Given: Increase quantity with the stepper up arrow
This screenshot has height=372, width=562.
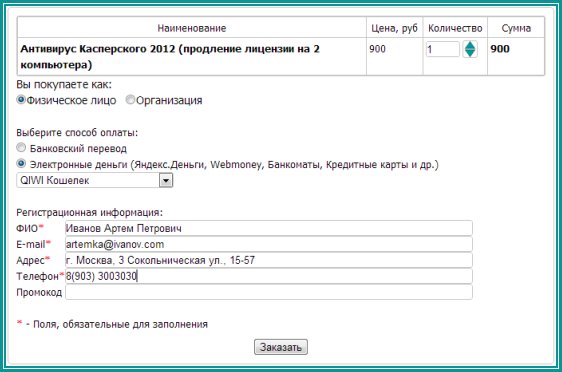Looking at the screenshot, I should tap(470, 45).
